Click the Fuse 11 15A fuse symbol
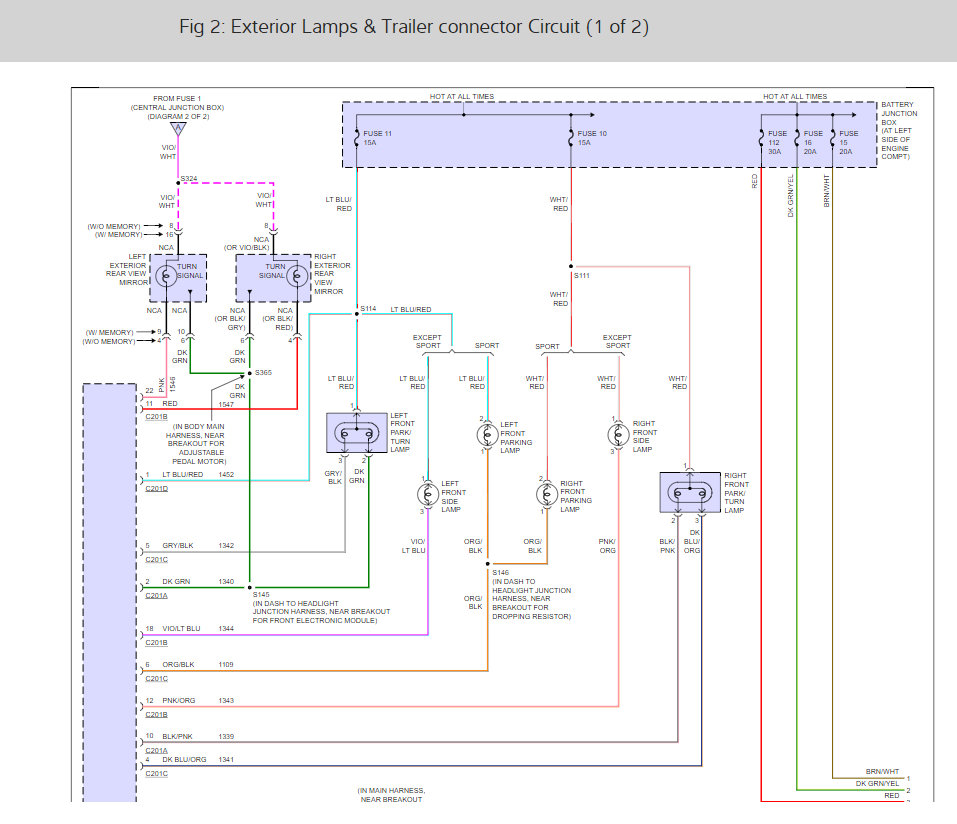The width and height of the screenshot is (957, 824). click(357, 138)
